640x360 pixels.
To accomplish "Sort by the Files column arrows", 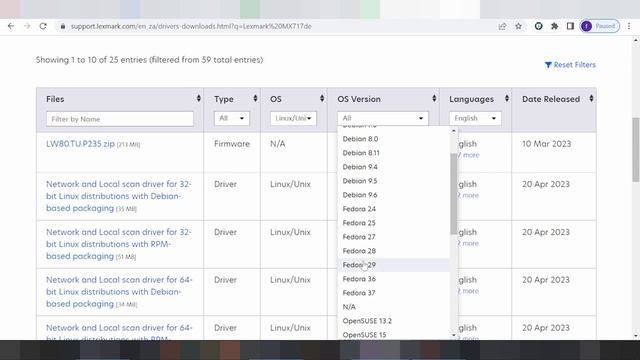I will point(198,98).
